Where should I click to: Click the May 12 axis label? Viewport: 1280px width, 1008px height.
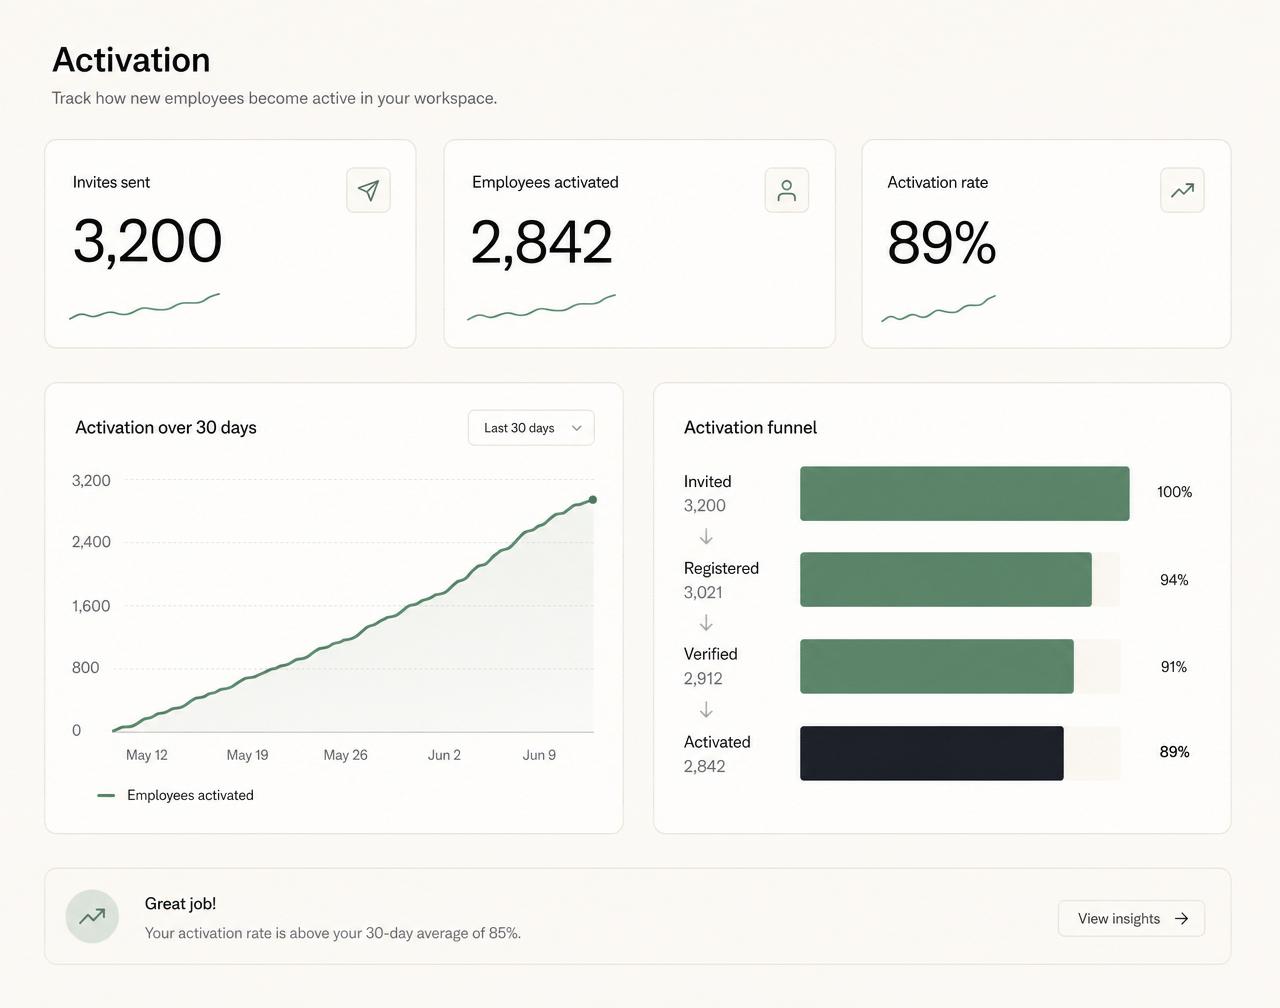[x=147, y=755]
